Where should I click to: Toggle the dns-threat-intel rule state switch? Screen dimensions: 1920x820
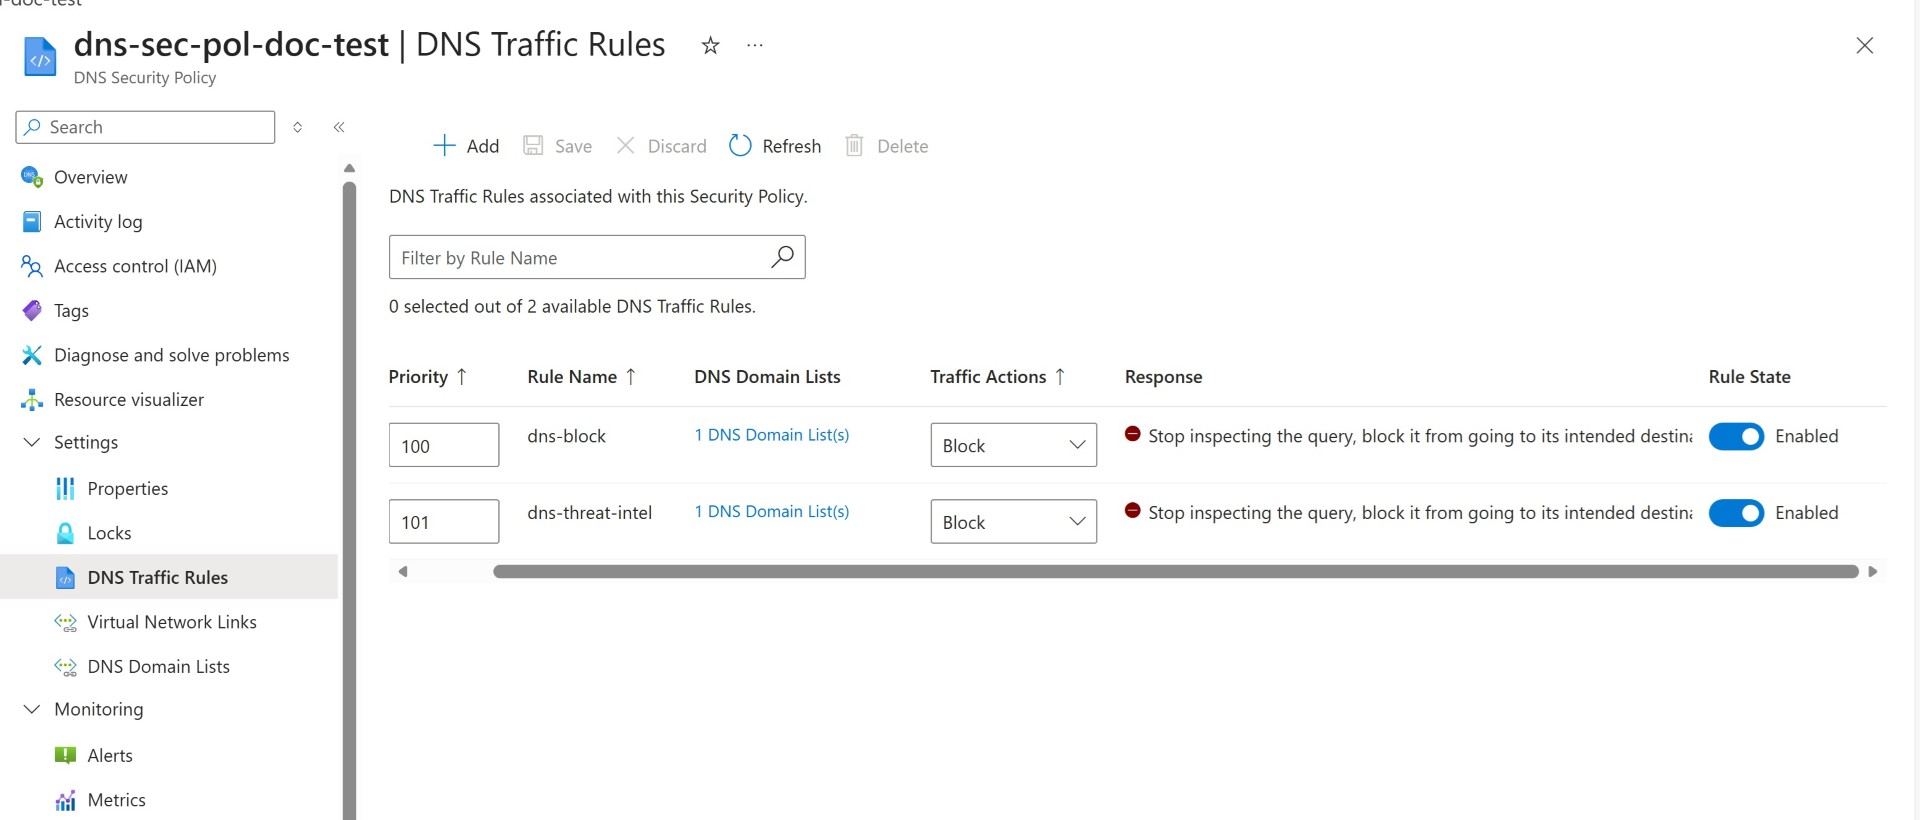point(1736,513)
